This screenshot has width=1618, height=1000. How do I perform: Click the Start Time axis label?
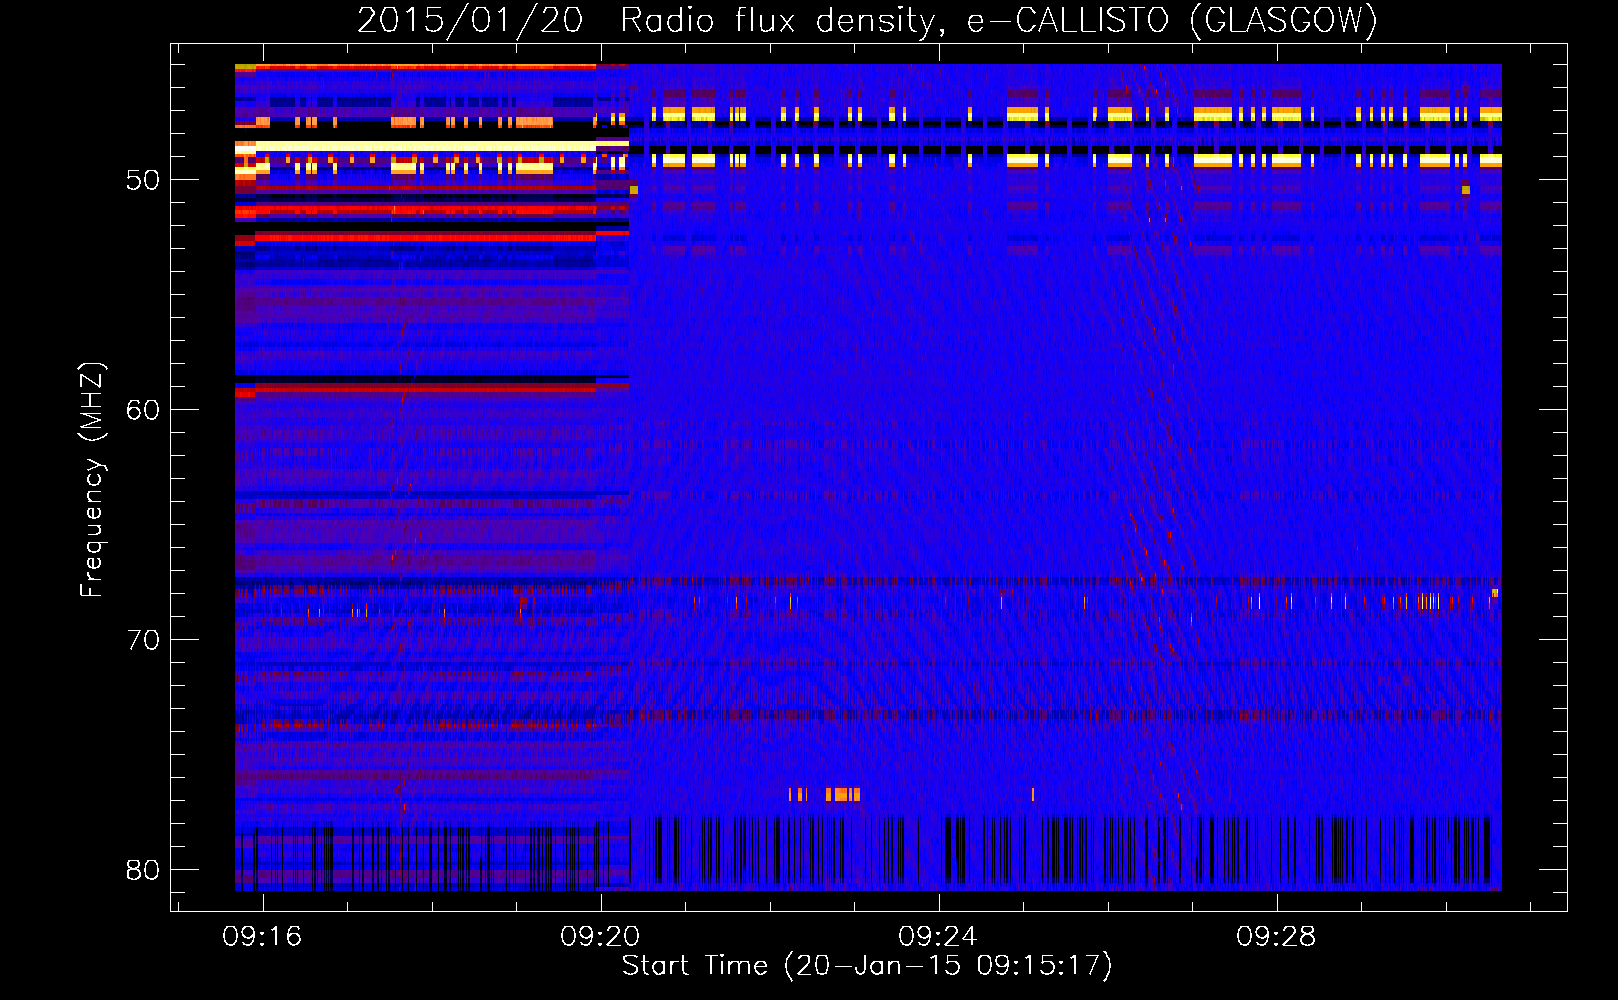tap(867, 966)
